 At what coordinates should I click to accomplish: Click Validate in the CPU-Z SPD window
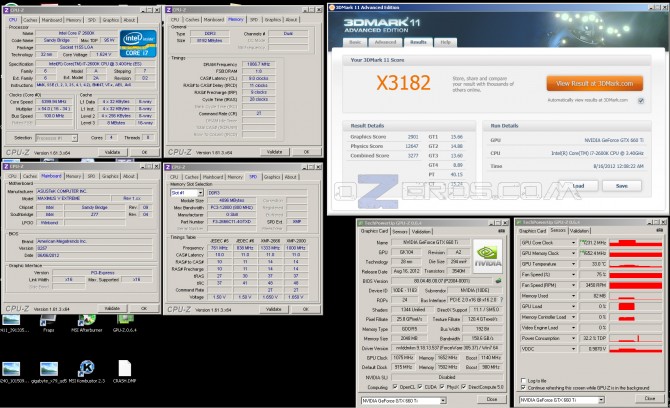tap(273, 309)
